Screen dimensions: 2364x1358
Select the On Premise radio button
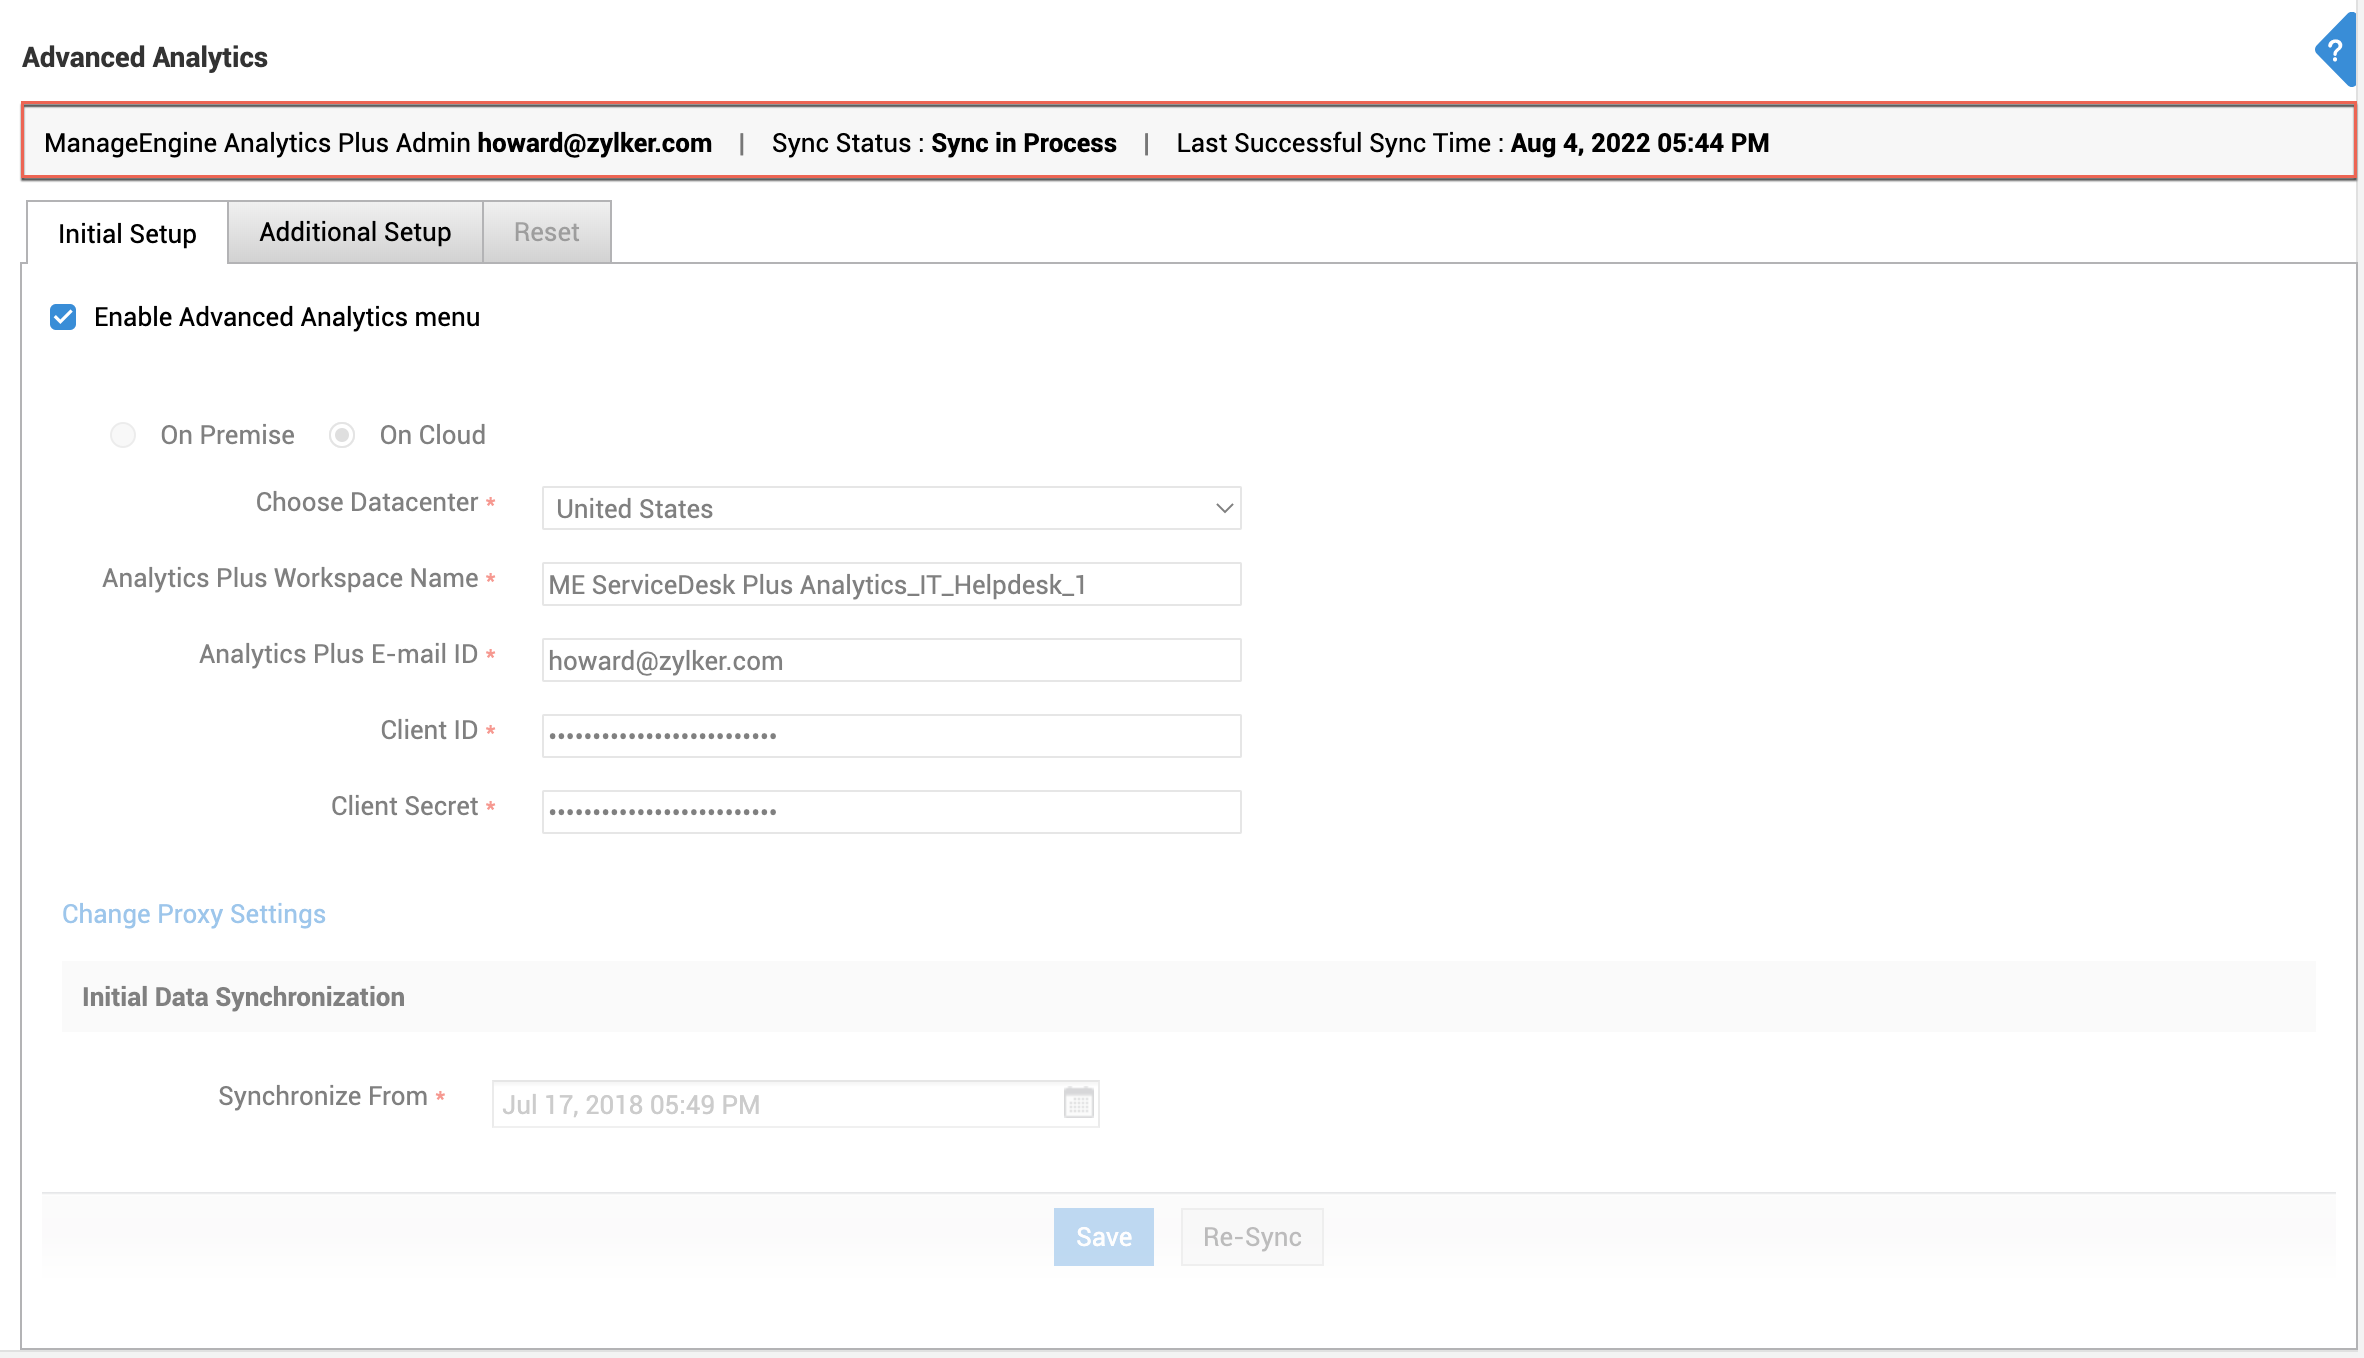pos(123,435)
